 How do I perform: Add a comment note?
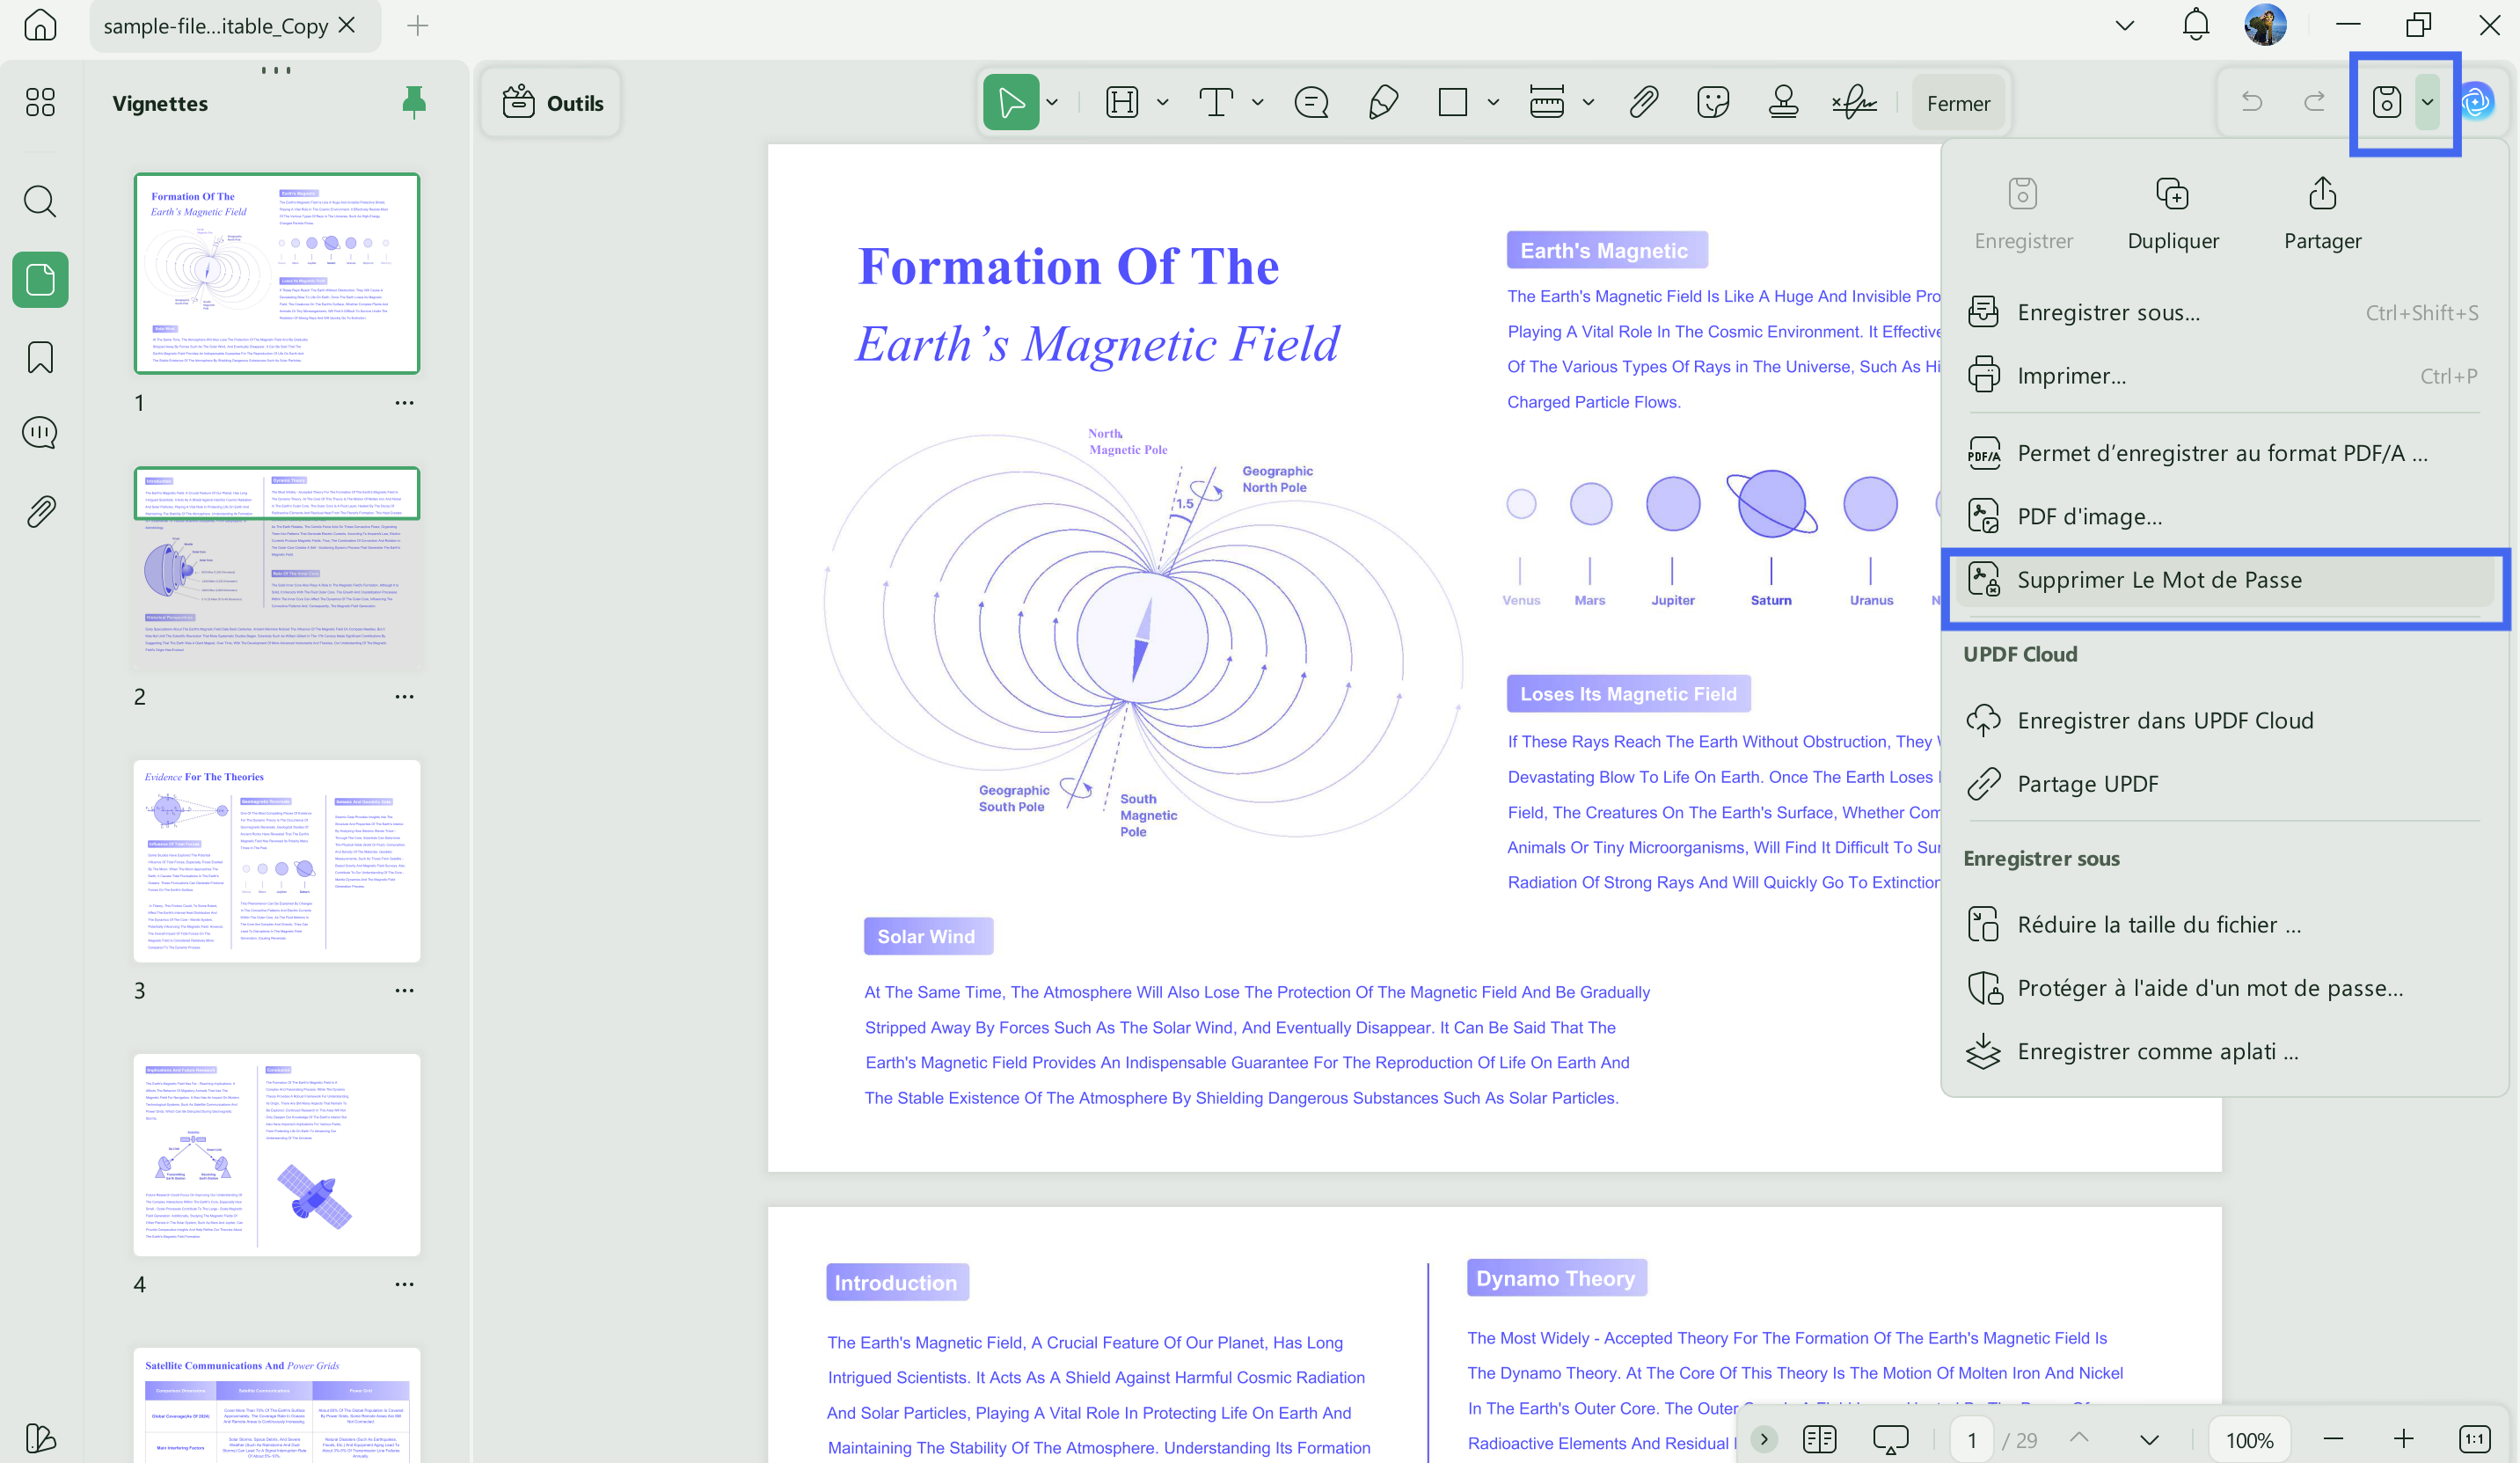pos(1311,102)
